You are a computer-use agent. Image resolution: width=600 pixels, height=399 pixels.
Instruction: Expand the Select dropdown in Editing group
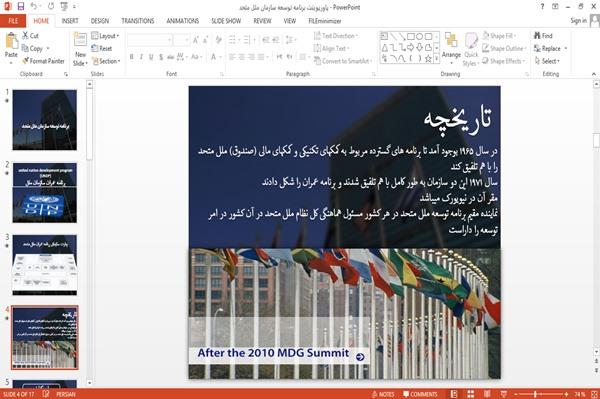point(547,61)
